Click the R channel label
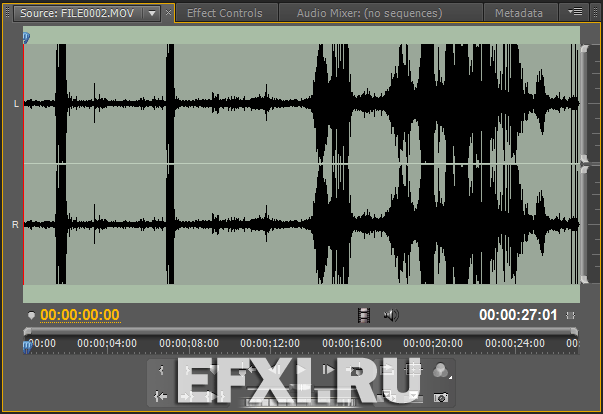The width and height of the screenshot is (603, 414). [15, 224]
